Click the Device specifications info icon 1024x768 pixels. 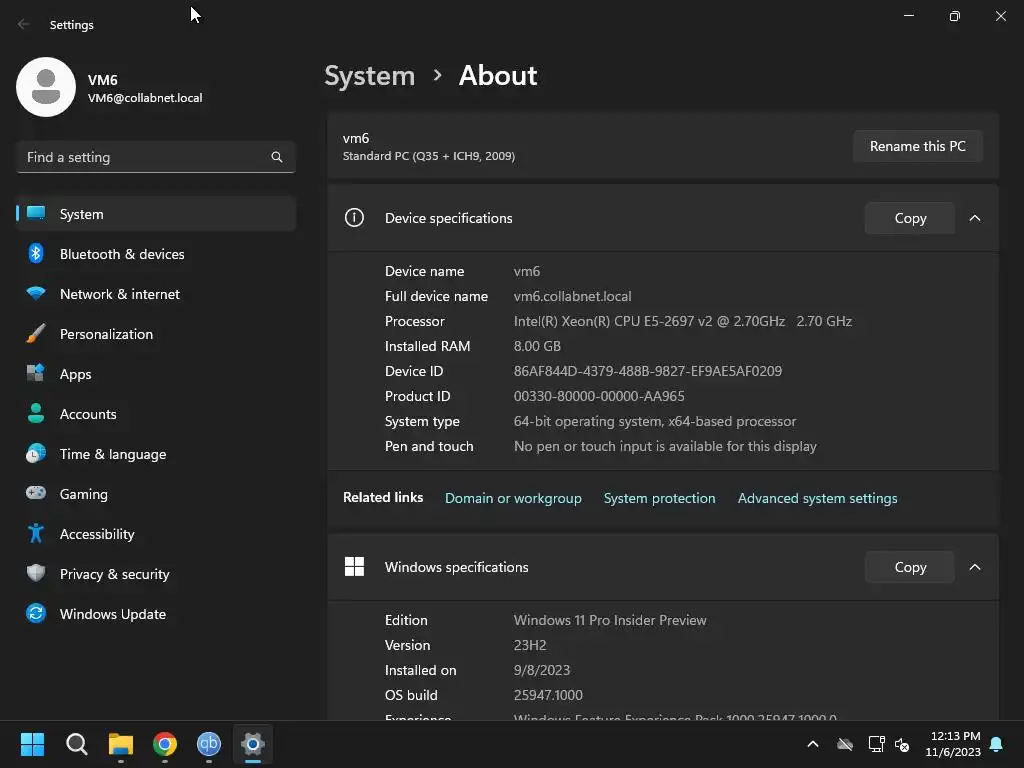pos(354,217)
